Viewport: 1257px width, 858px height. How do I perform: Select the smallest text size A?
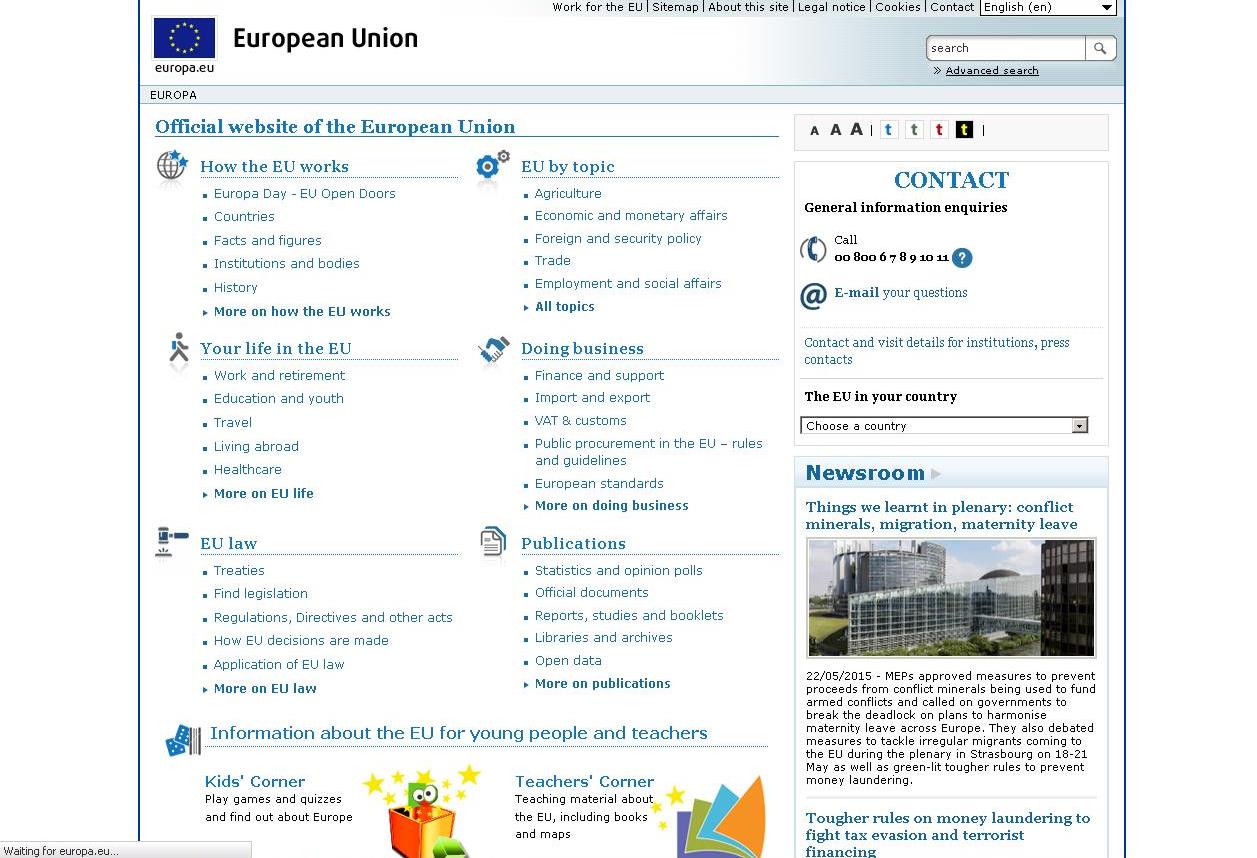[814, 131]
